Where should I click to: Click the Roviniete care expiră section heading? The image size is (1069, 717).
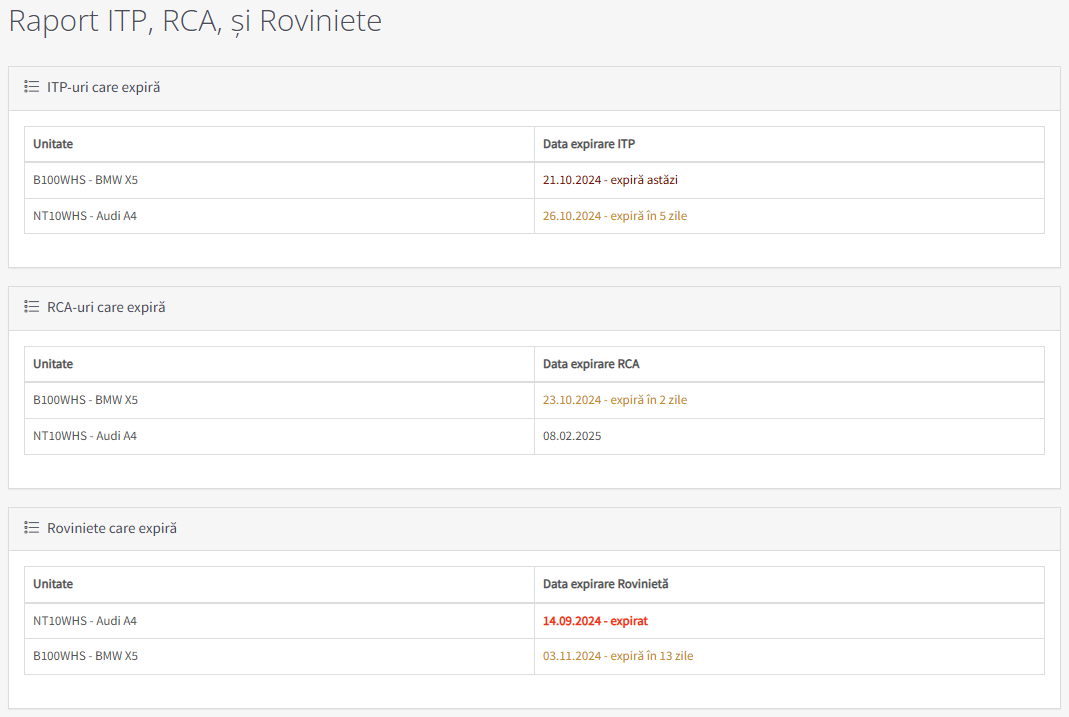(x=112, y=528)
